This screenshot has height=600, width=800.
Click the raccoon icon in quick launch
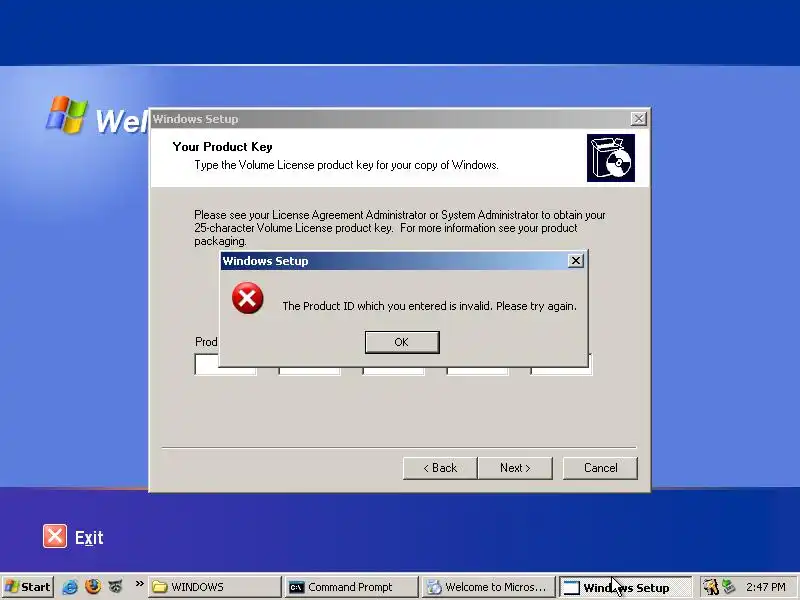[x=116, y=587]
